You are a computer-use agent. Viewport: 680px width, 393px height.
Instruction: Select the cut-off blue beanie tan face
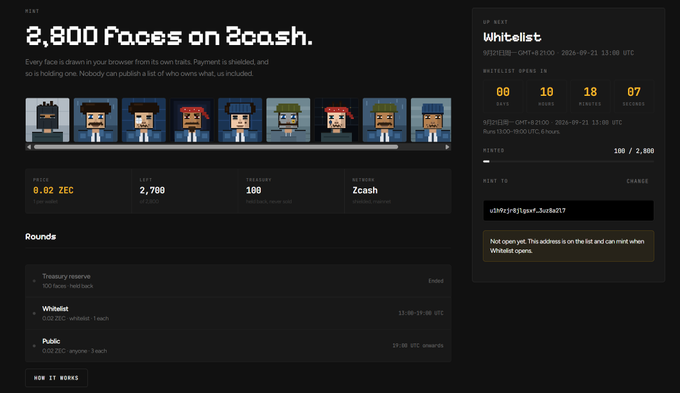coord(431,120)
